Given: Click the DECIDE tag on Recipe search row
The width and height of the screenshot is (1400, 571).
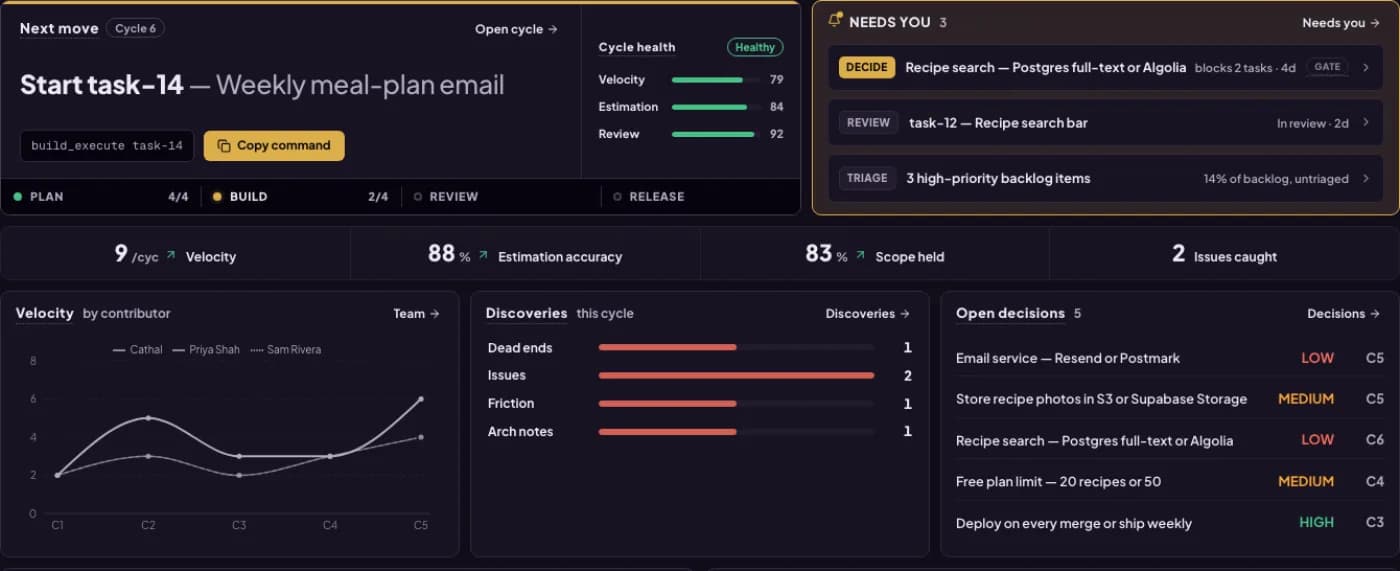Looking at the screenshot, I should (x=866, y=67).
